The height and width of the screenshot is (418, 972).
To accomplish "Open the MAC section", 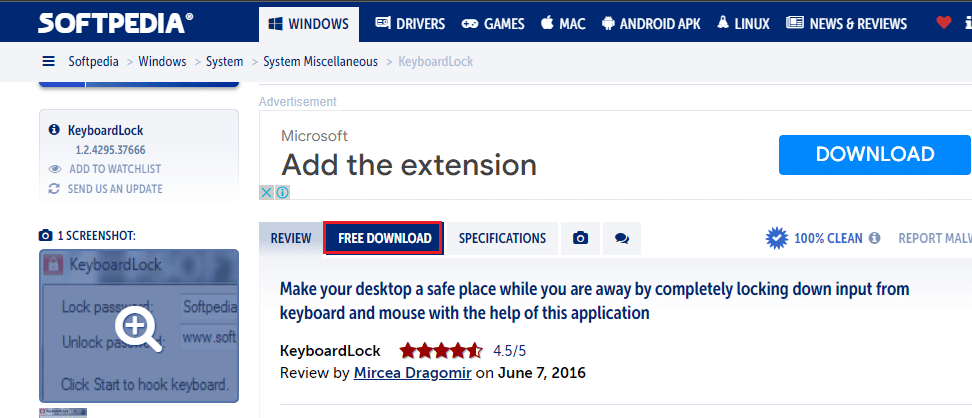I will click(563, 24).
